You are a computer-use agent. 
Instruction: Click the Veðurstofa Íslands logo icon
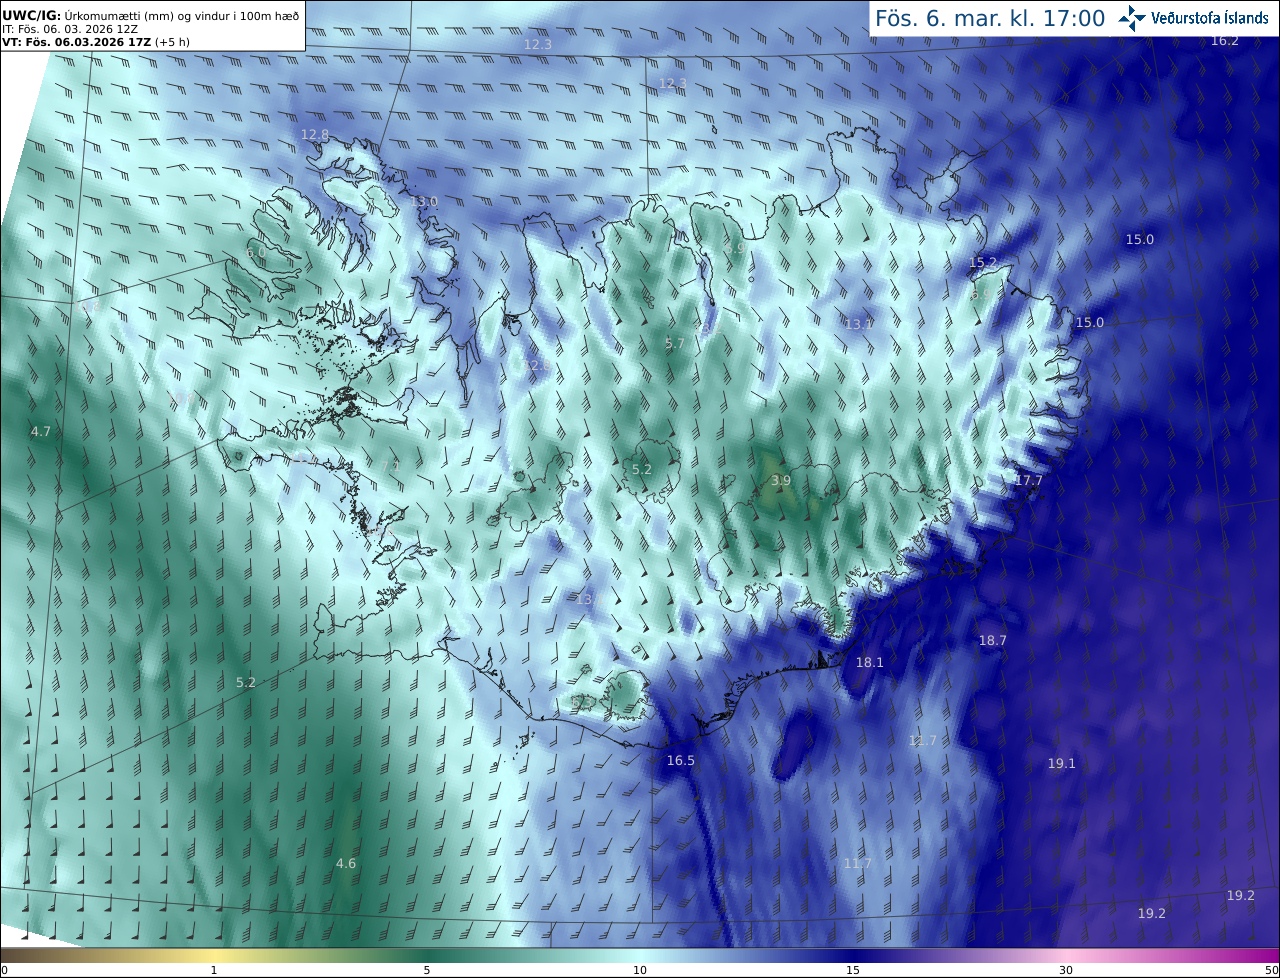tap(1132, 17)
